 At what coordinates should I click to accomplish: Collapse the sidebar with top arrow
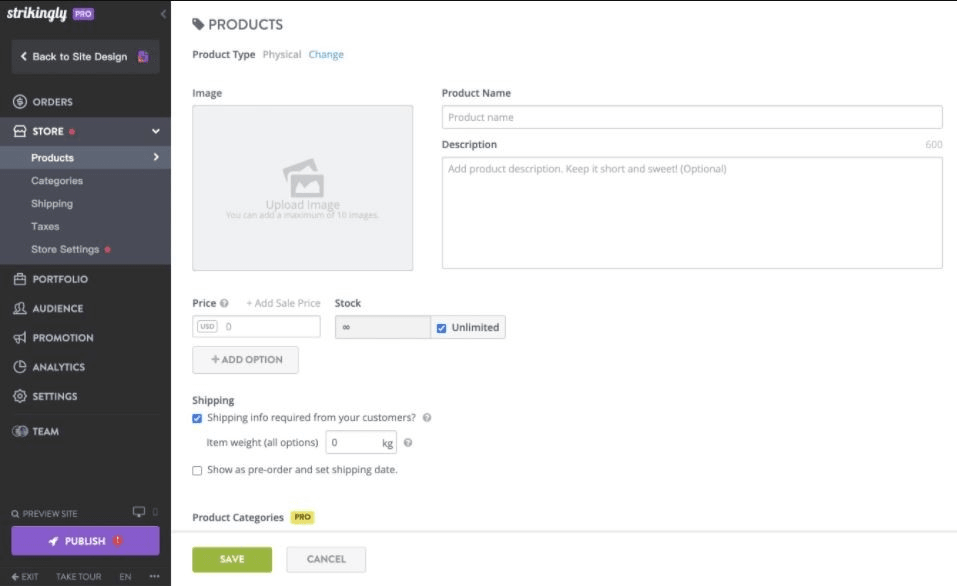point(163,14)
